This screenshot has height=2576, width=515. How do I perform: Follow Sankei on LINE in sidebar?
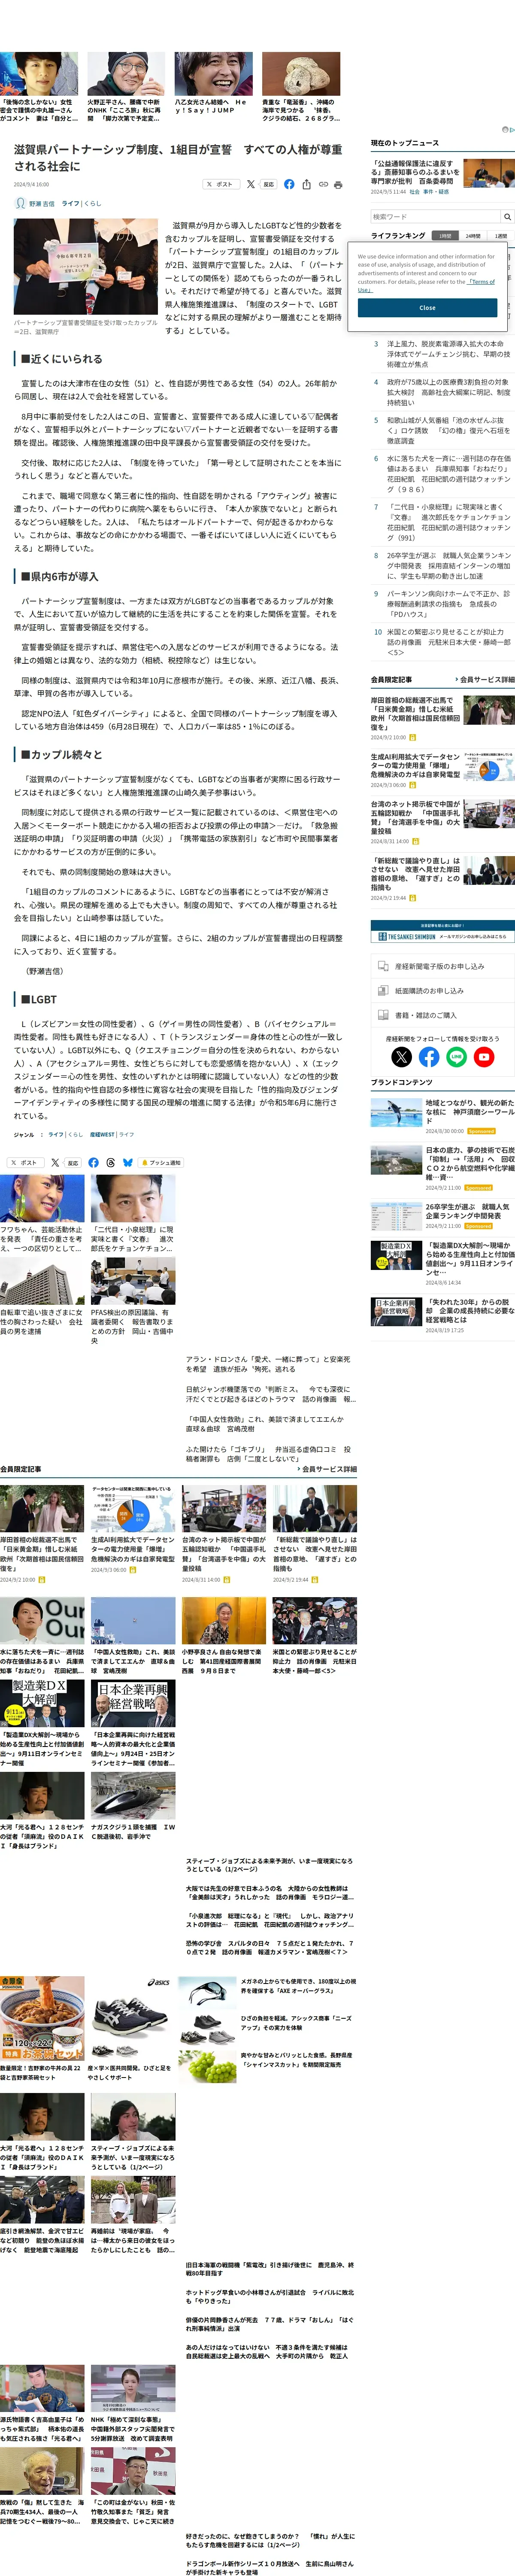pyautogui.click(x=457, y=1056)
